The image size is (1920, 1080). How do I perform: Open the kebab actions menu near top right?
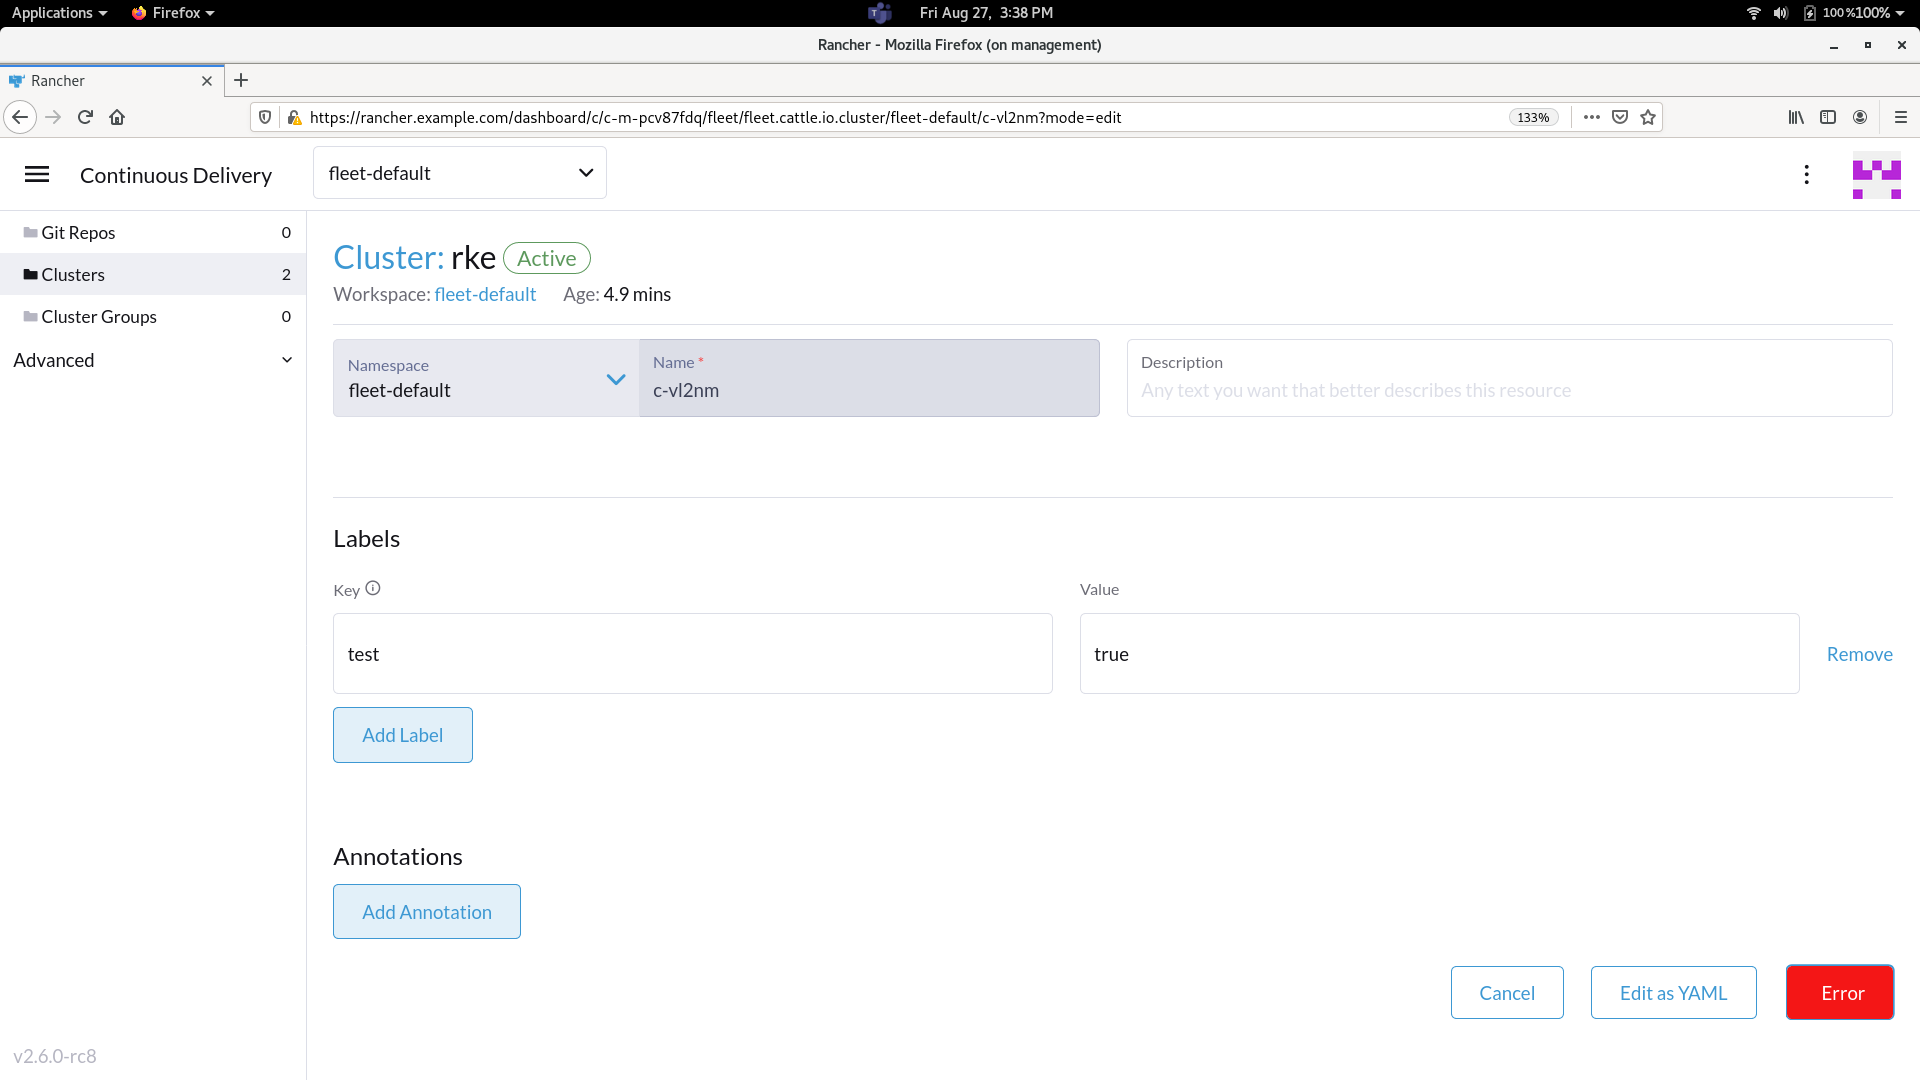(x=1806, y=175)
